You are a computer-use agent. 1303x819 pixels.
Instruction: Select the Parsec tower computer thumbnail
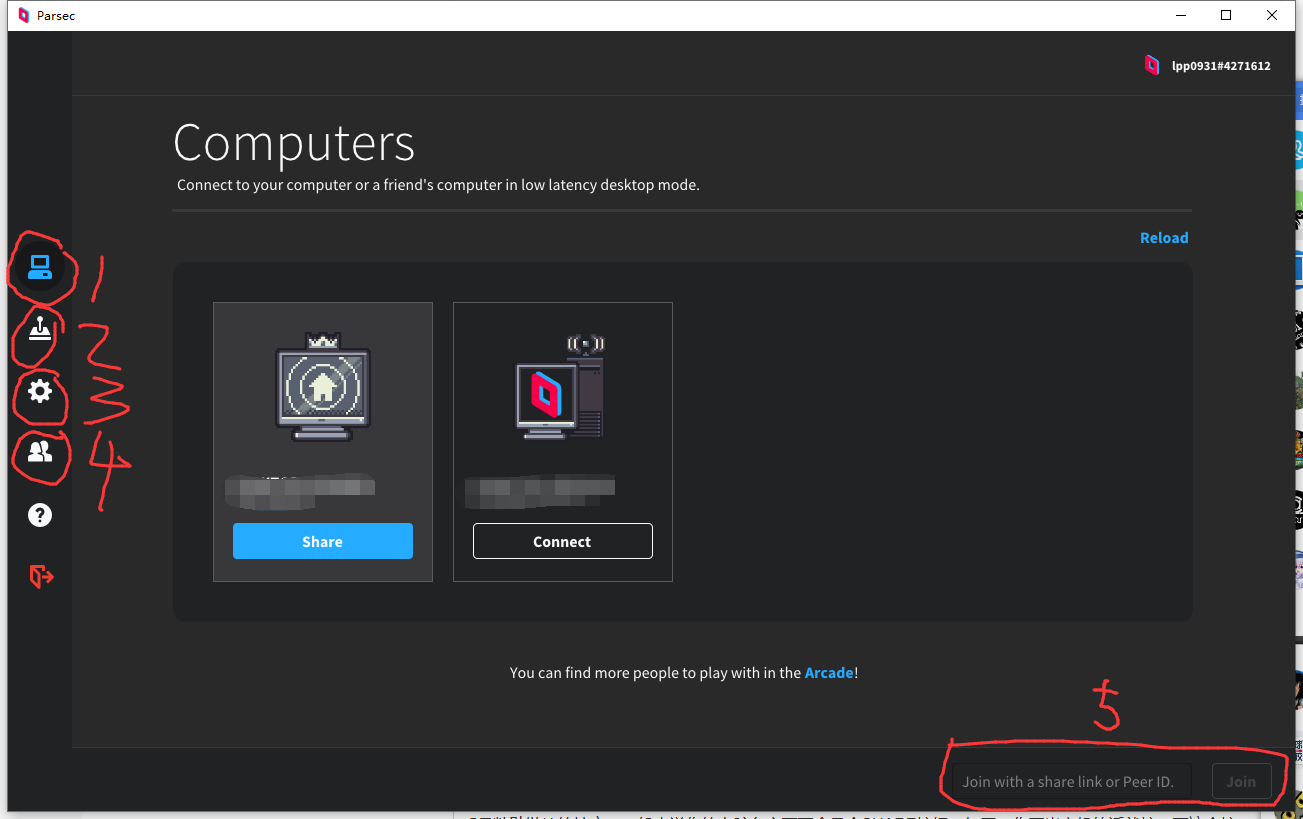(x=561, y=388)
